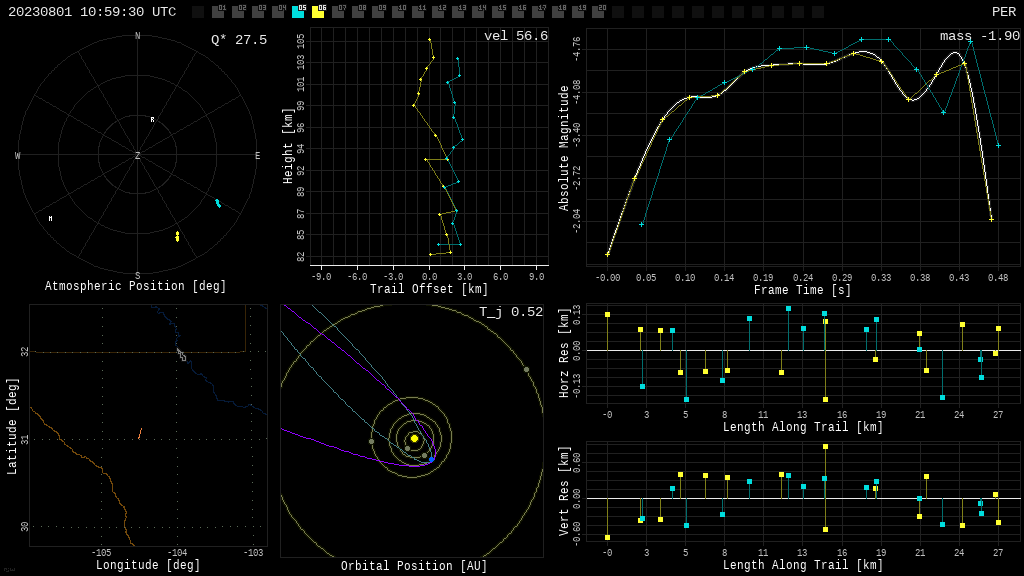This screenshot has height=576, width=1024.
Task: Click the moon M marker in polar plot
Action: pyautogui.click(x=50, y=219)
